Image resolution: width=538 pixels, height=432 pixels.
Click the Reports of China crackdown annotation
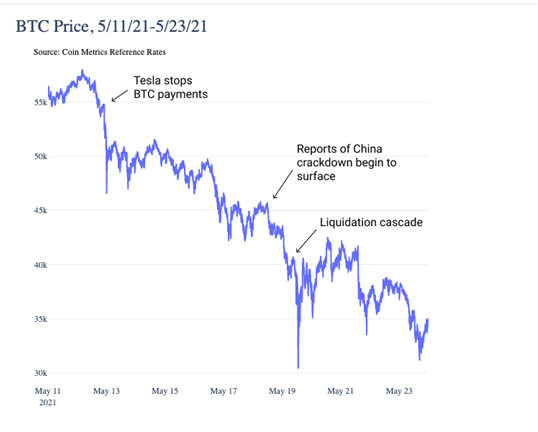(x=347, y=162)
